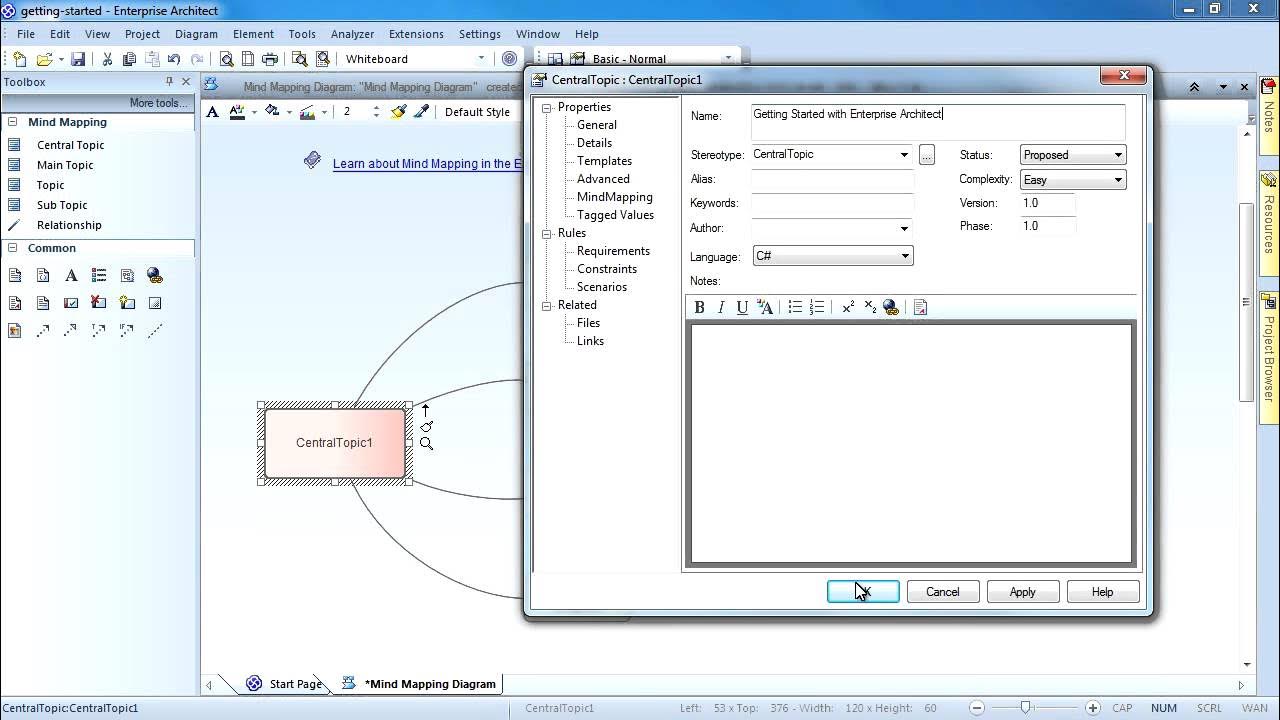Click the hyperlink globe icon in Notes toolbar

tap(891, 307)
